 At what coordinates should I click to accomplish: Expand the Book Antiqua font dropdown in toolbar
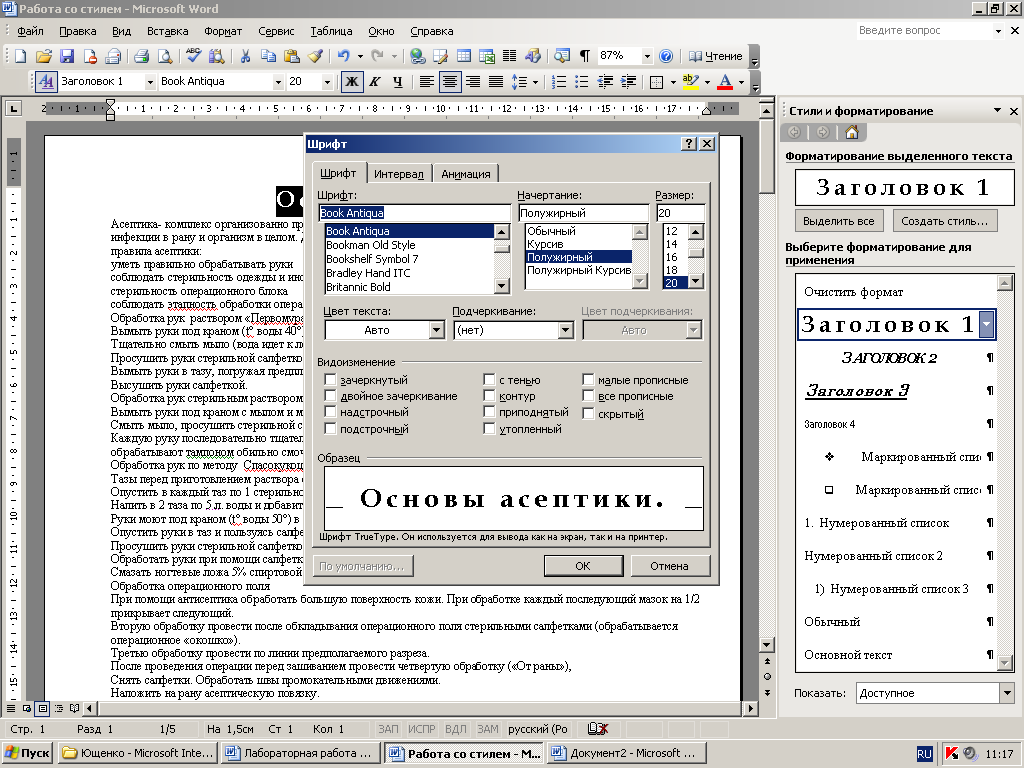click(278, 82)
